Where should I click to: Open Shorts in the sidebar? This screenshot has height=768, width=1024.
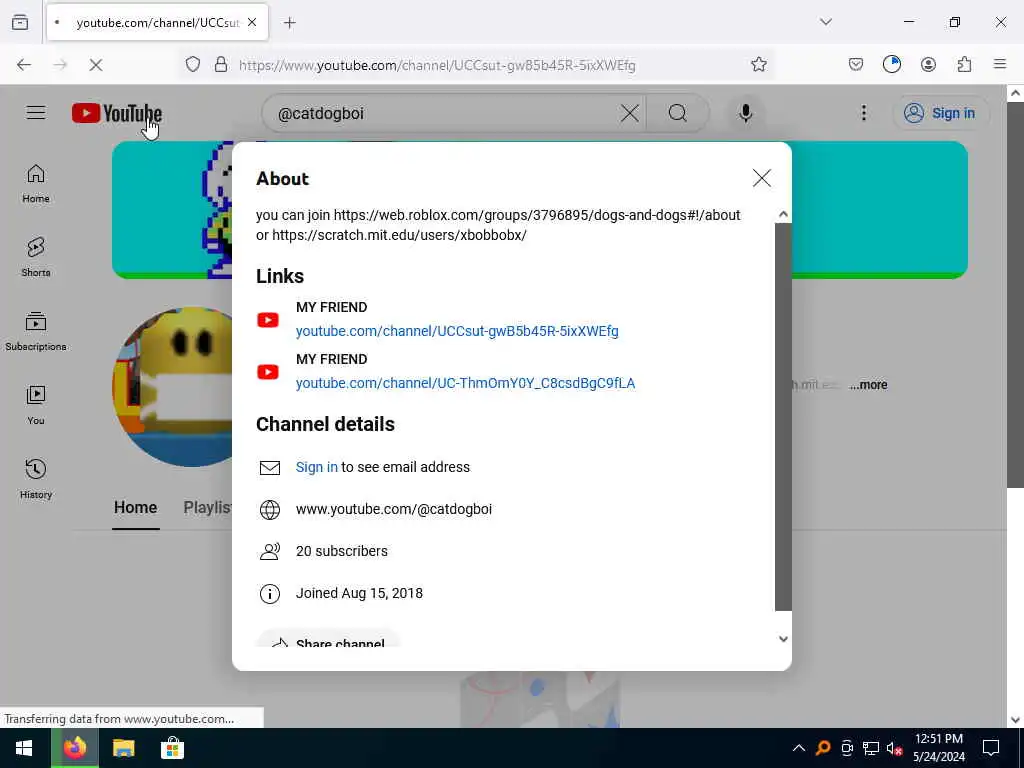pos(36,257)
